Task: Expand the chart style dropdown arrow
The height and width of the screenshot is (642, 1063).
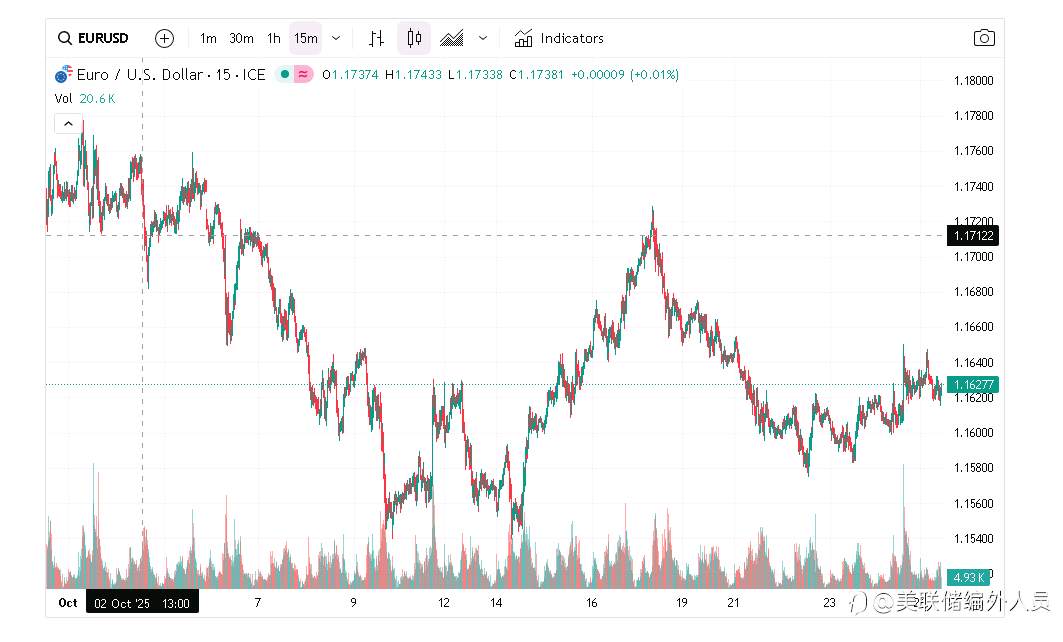Action: [x=483, y=38]
